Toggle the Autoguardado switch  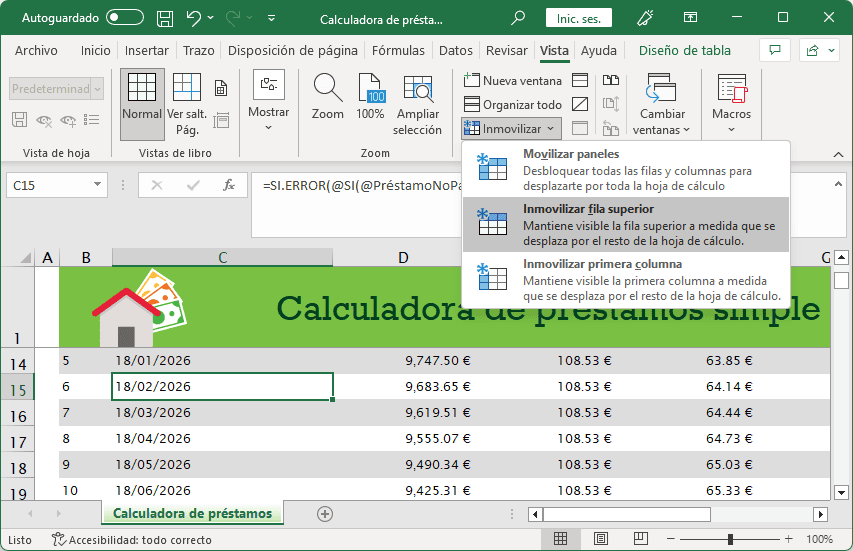[x=124, y=18]
